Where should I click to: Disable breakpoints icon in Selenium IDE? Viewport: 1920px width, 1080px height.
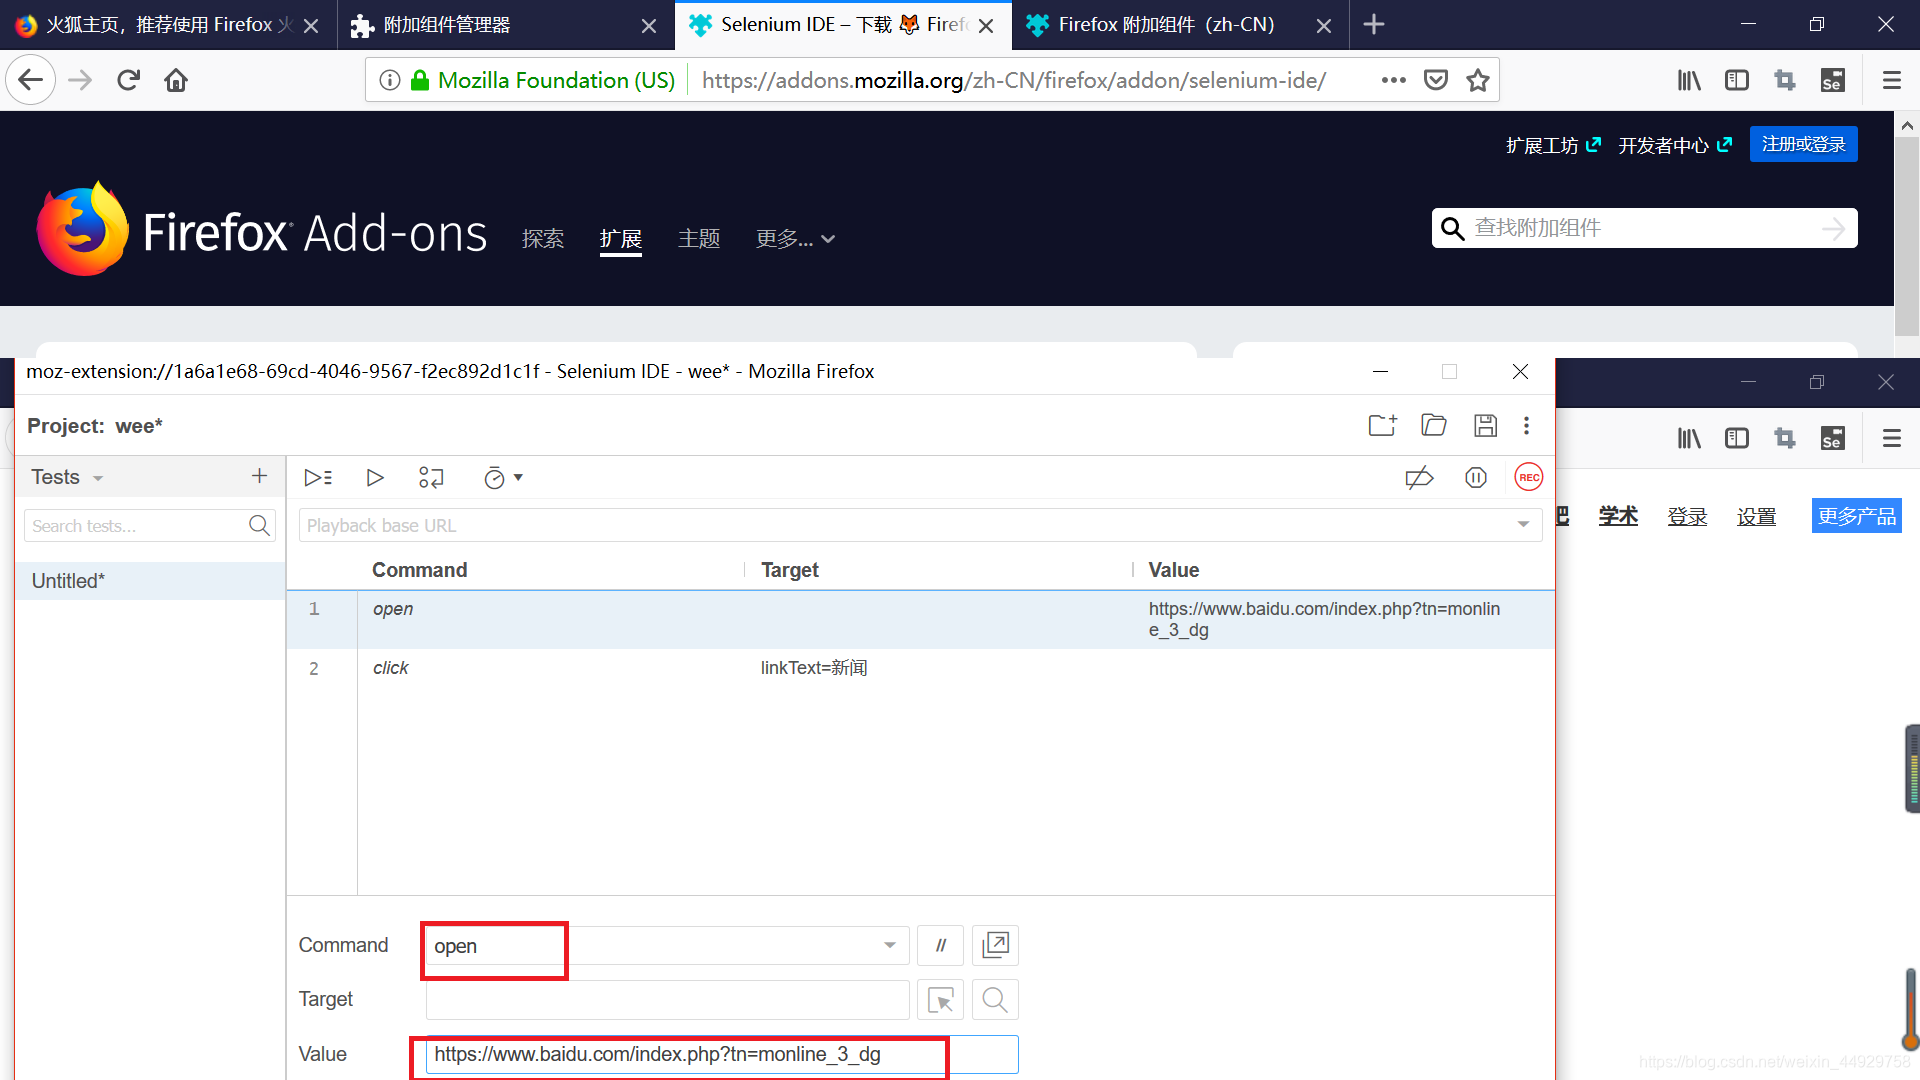coord(1419,478)
